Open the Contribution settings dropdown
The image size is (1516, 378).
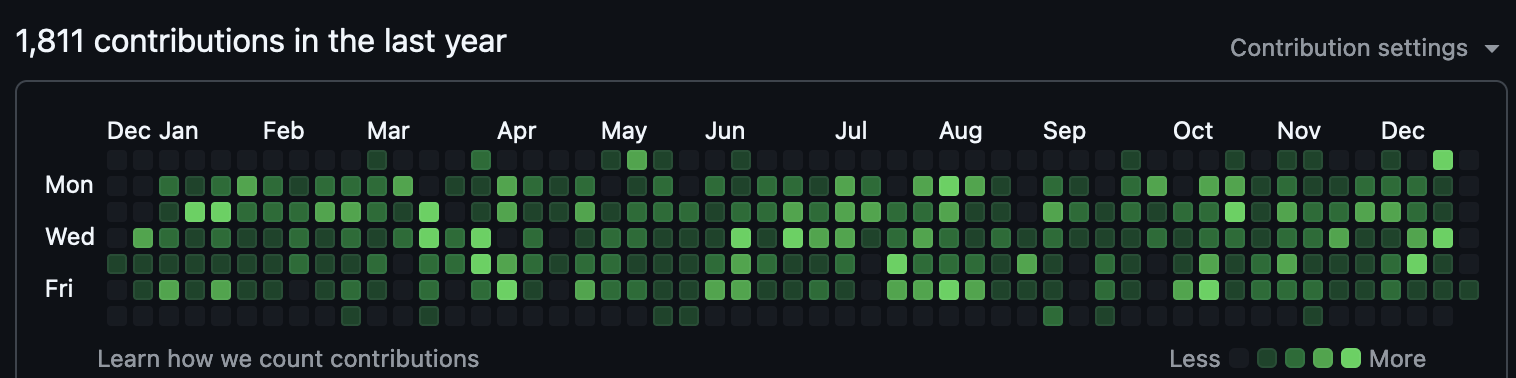(1365, 48)
